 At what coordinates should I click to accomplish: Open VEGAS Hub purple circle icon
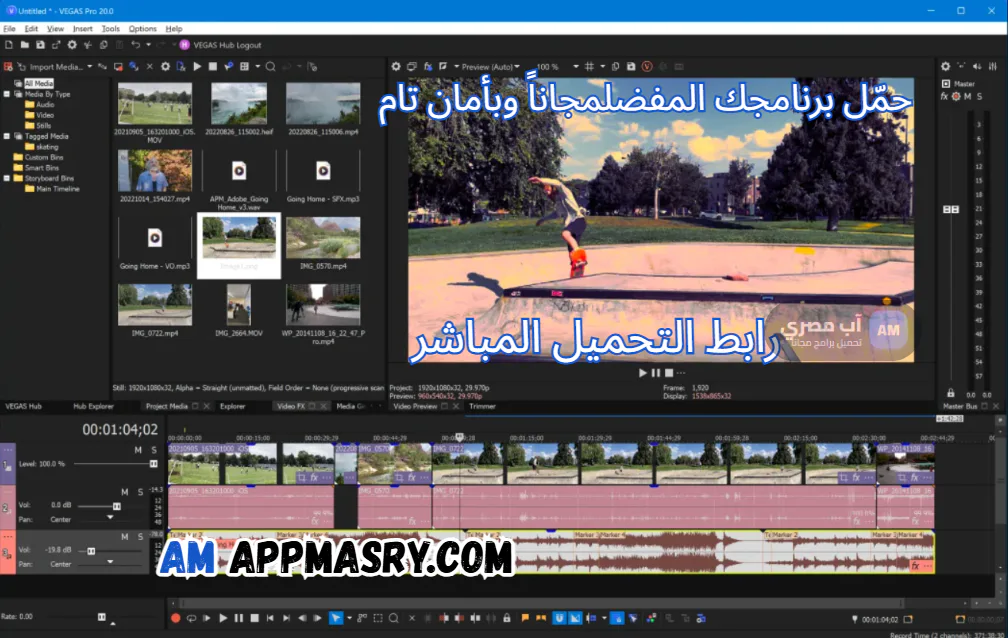[184, 45]
